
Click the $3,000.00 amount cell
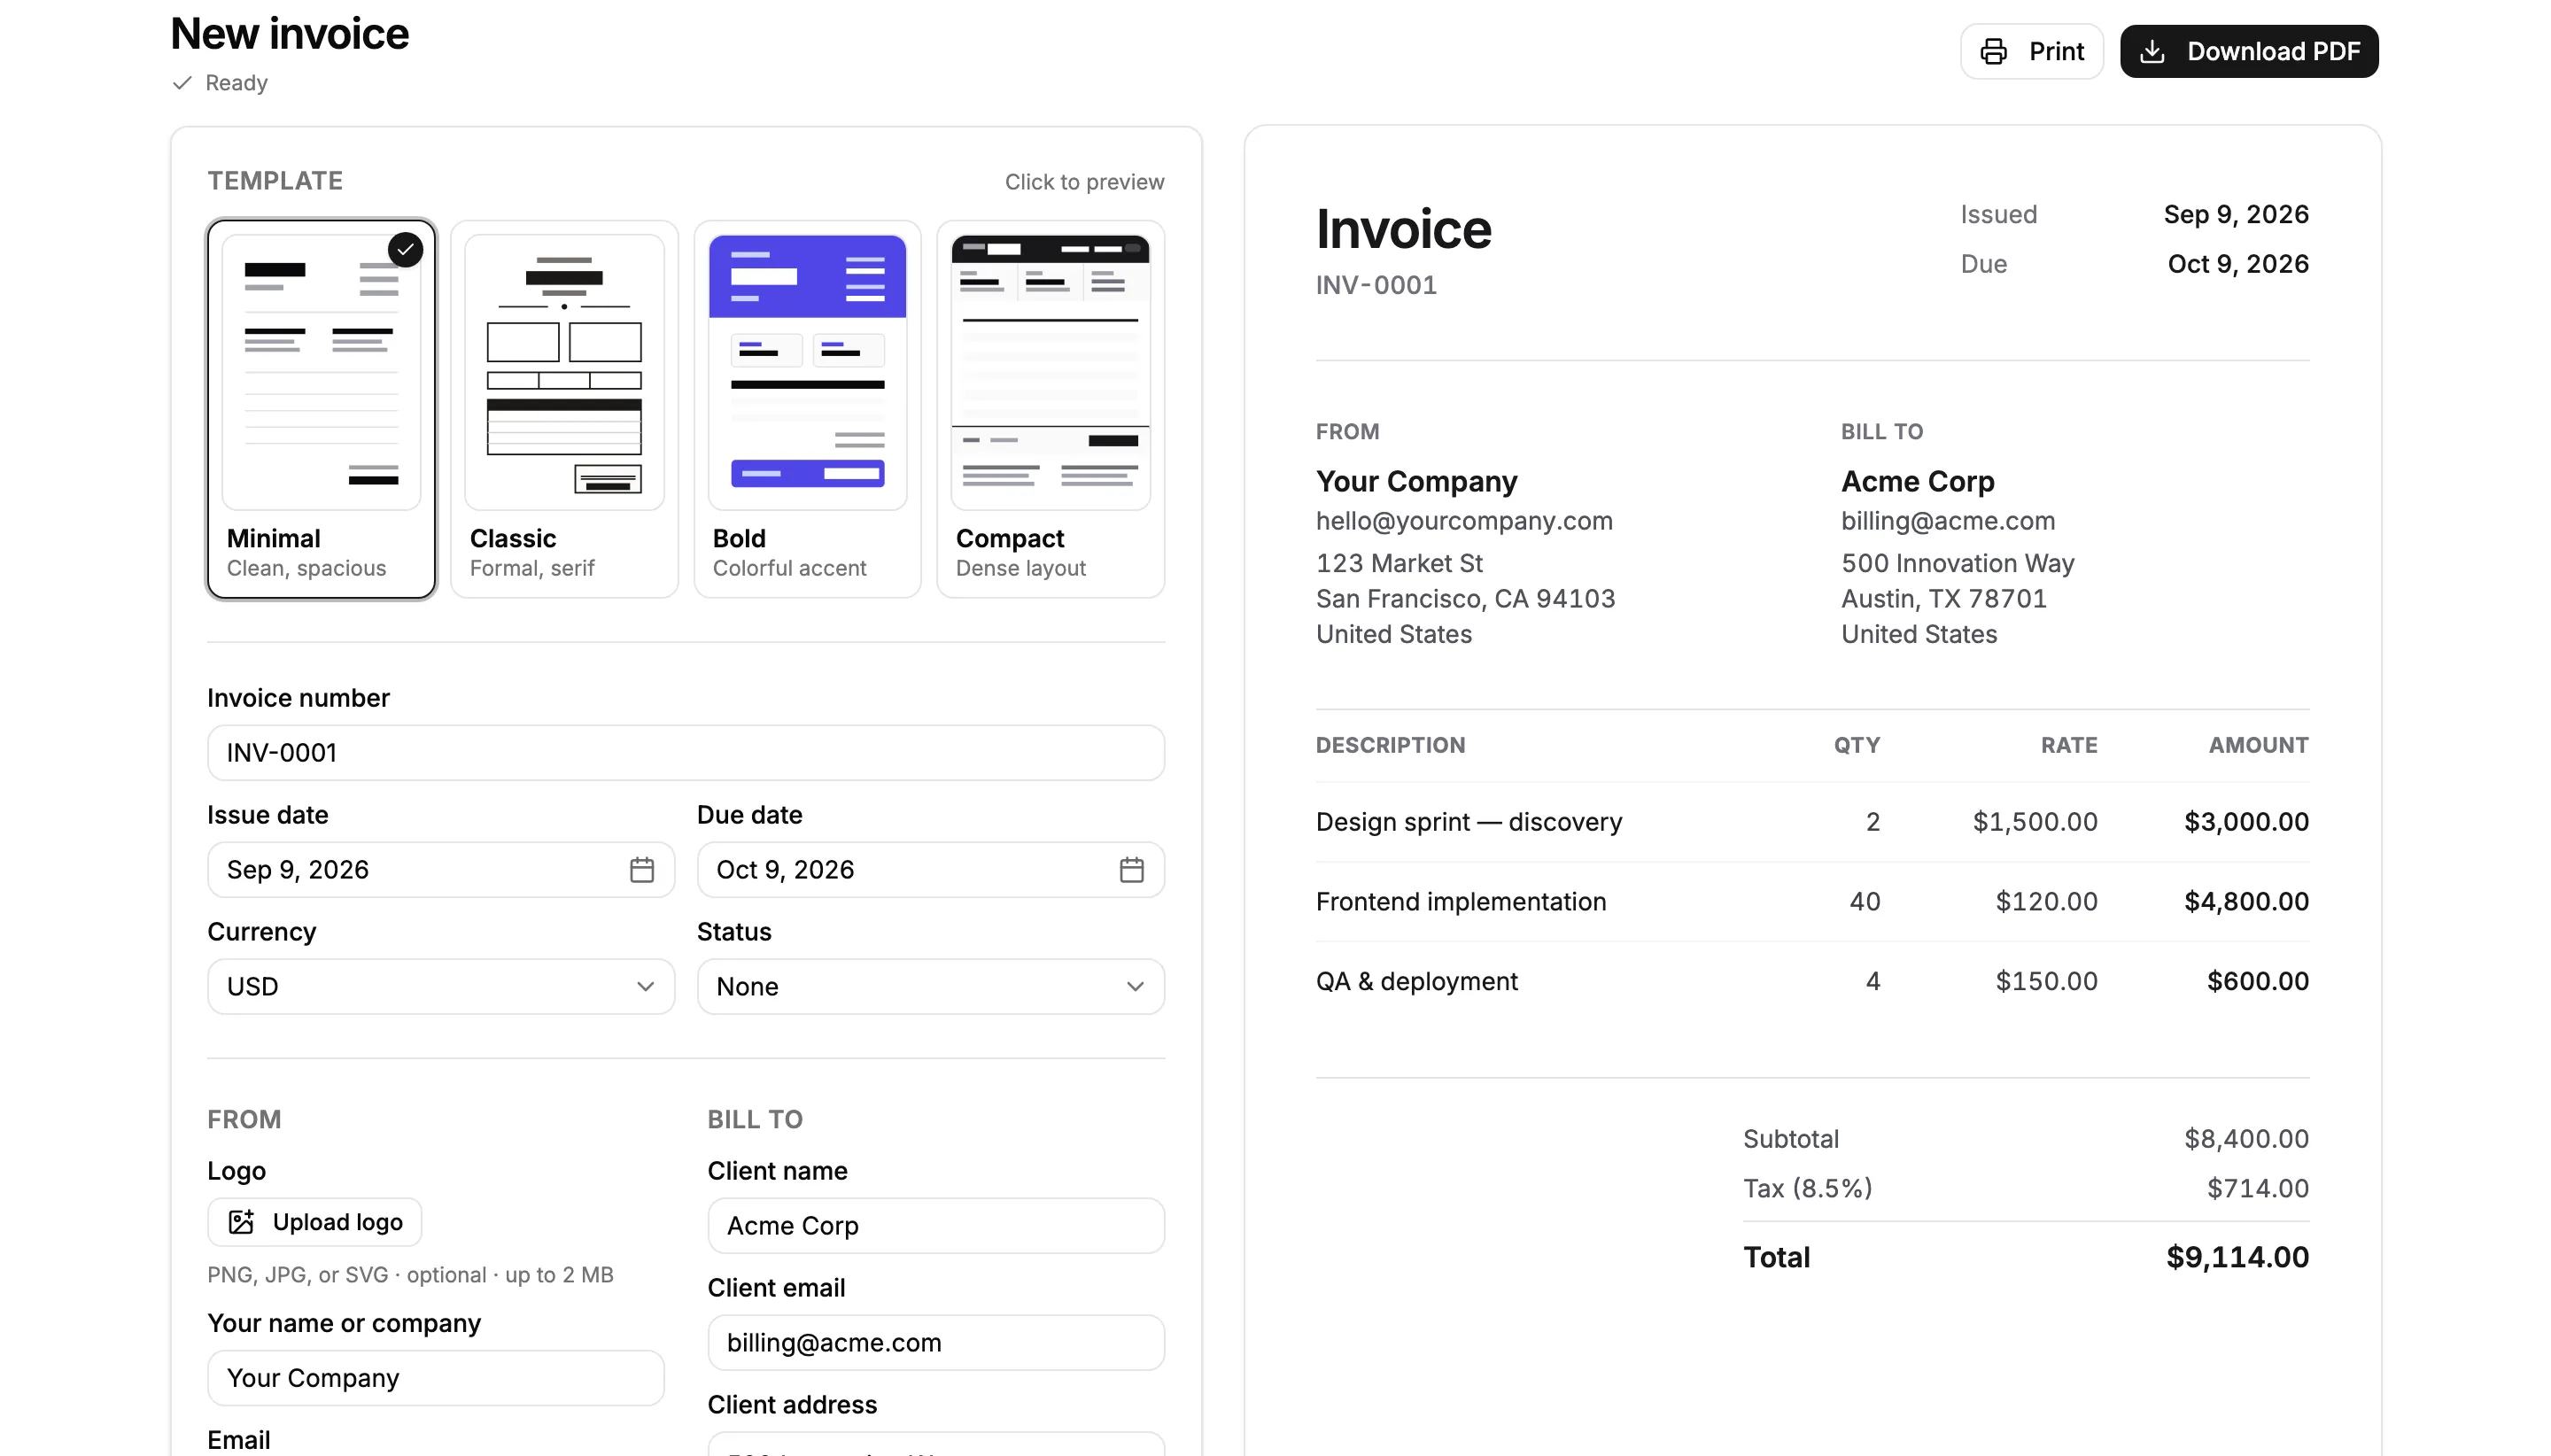pos(2246,822)
